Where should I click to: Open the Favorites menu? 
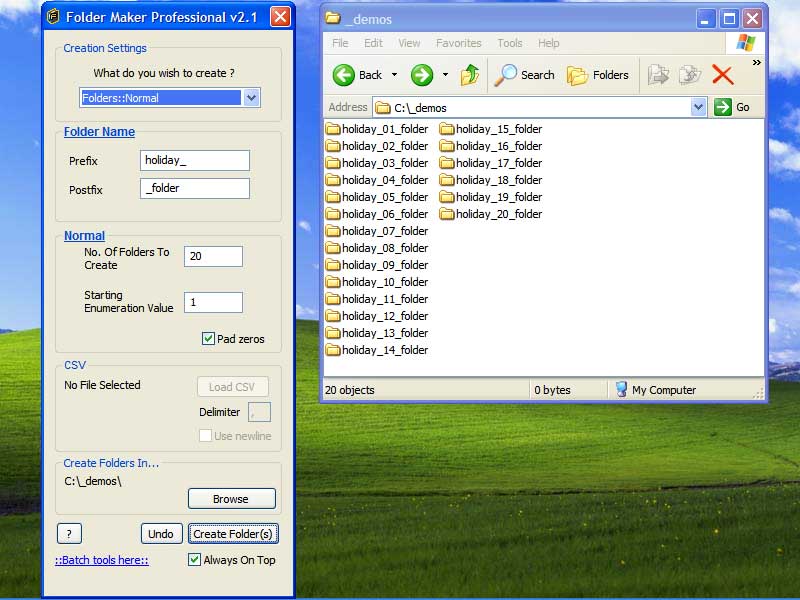(x=458, y=43)
